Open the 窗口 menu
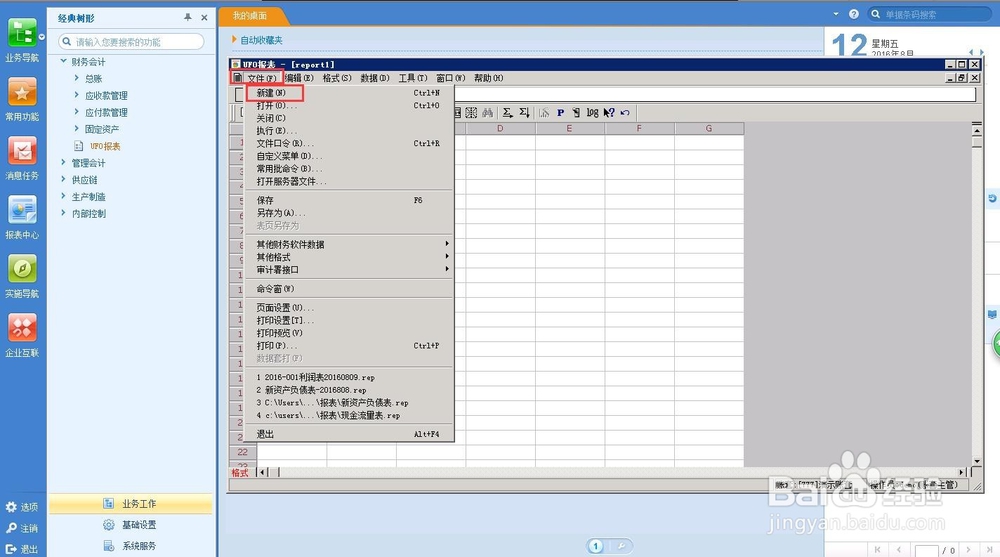The width and height of the screenshot is (1000, 557). (450, 78)
